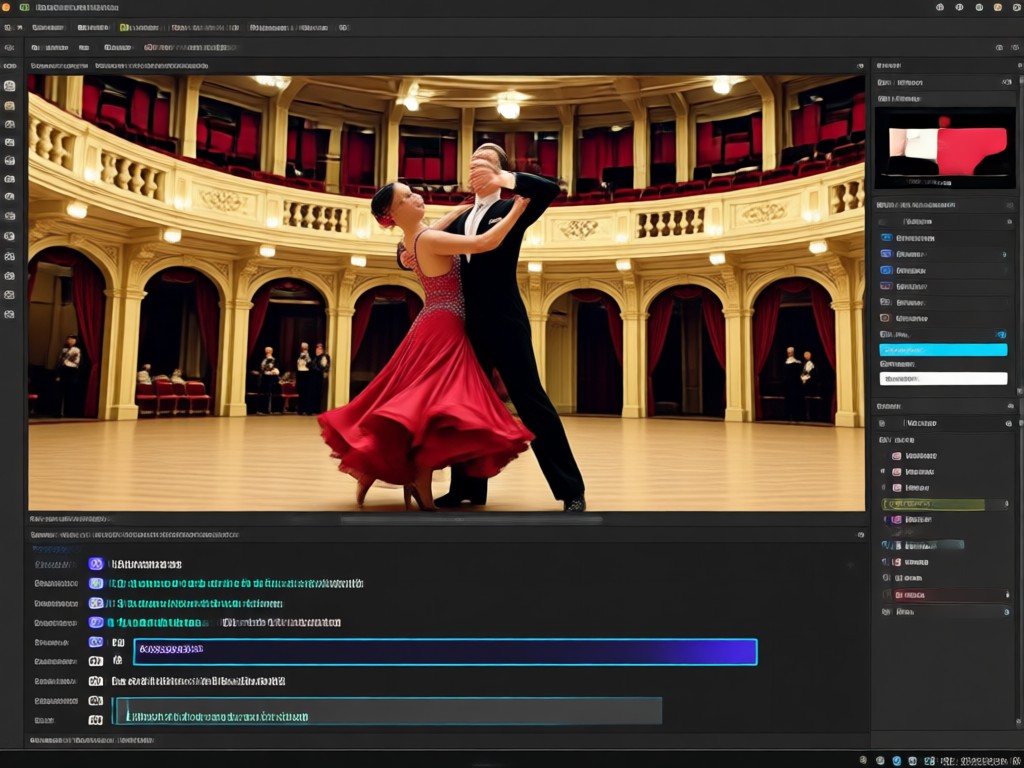Screen dimensions: 1024x768
Task: Click the small icon ending the timeline panel header
Action: click(861, 535)
